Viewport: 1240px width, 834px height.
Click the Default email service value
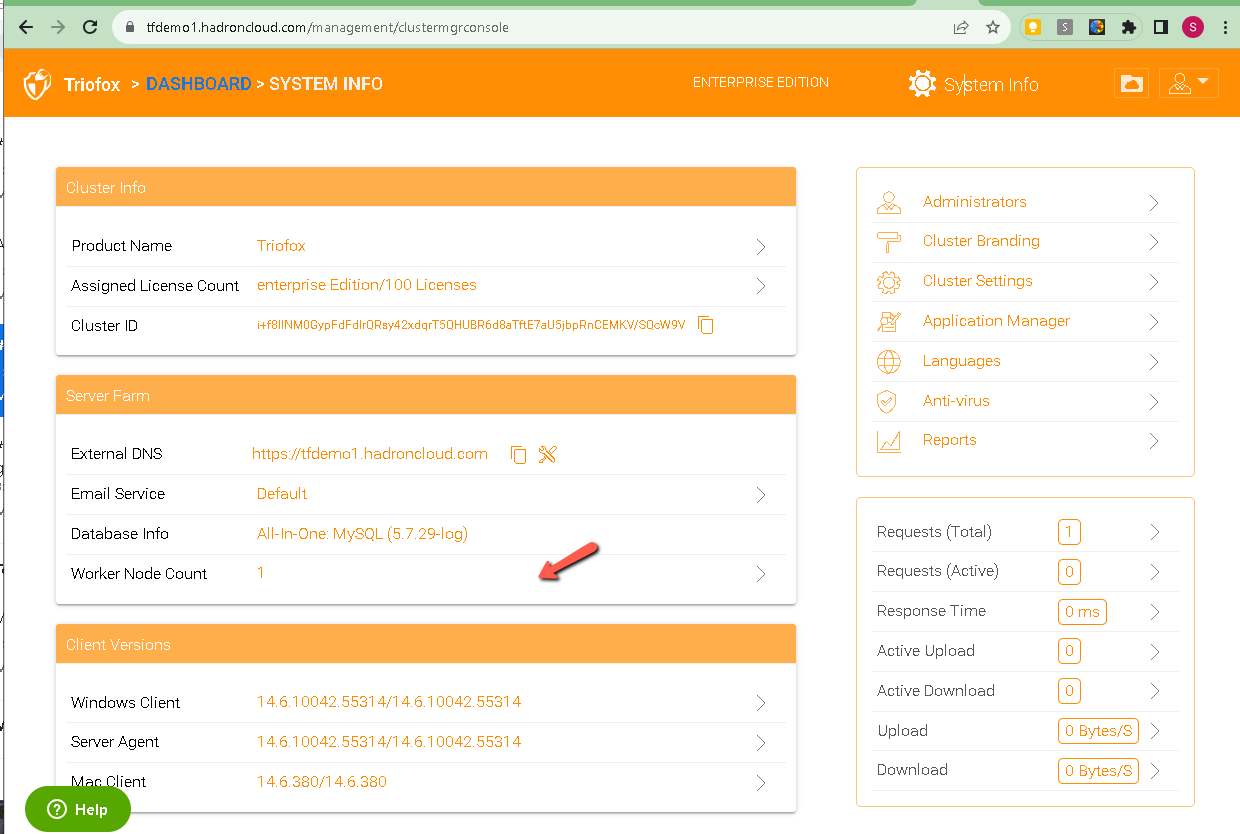pyautogui.click(x=282, y=494)
